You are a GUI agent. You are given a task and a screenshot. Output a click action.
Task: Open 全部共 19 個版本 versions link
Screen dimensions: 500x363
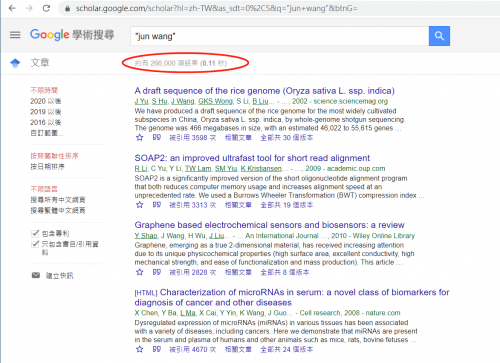[287, 205]
